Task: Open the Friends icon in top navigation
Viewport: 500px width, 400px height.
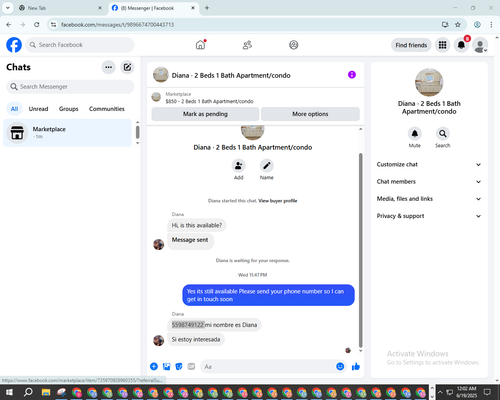Action: 247,45
